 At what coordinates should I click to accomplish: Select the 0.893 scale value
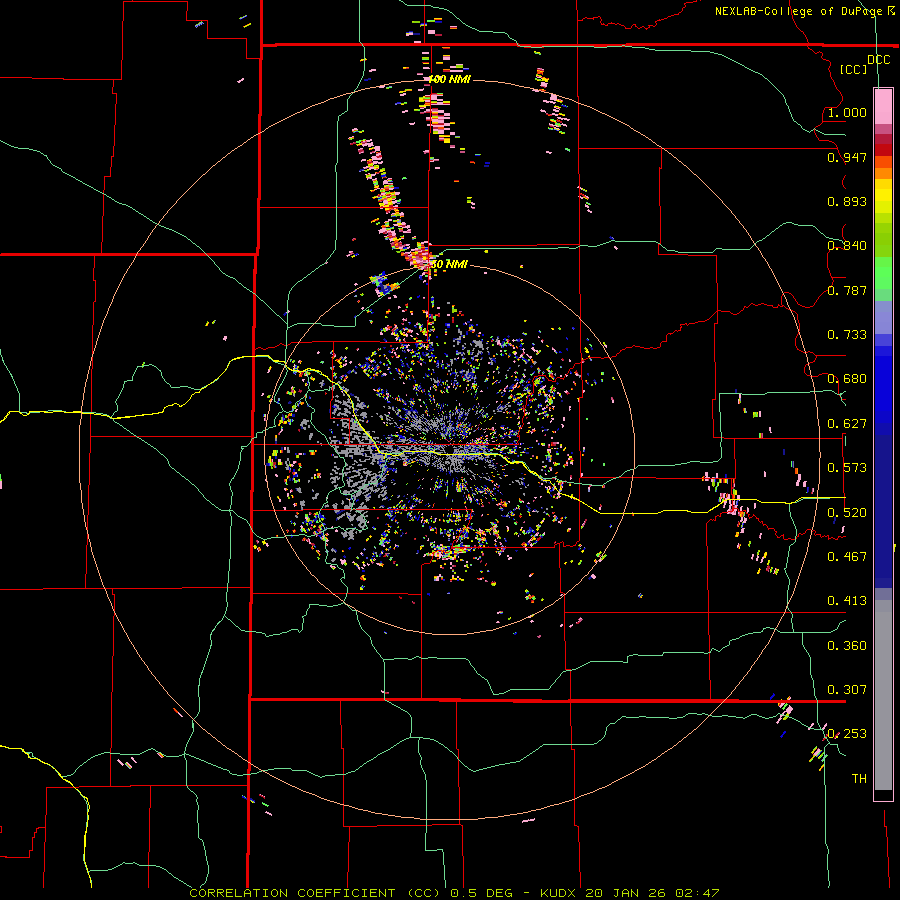(x=847, y=201)
